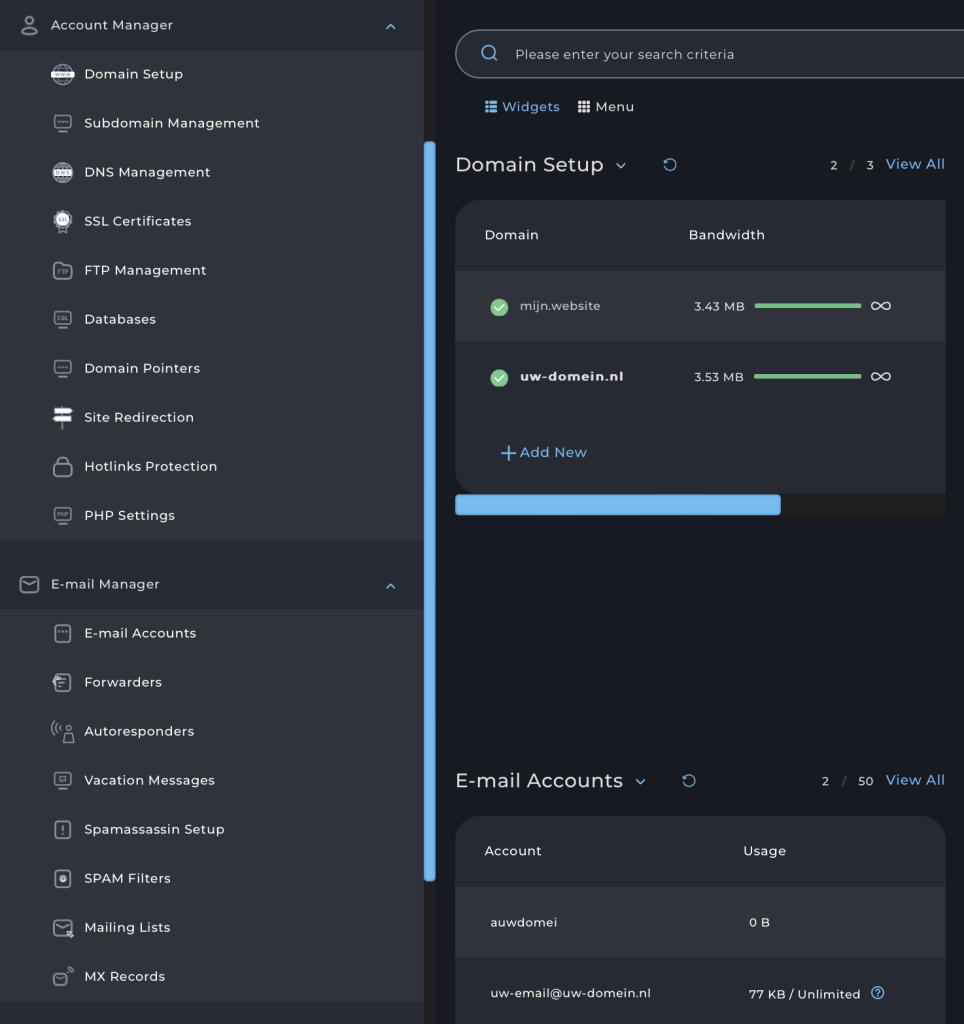The image size is (964, 1024).
Task: Click the search magnifier icon
Action: [x=491, y=53]
